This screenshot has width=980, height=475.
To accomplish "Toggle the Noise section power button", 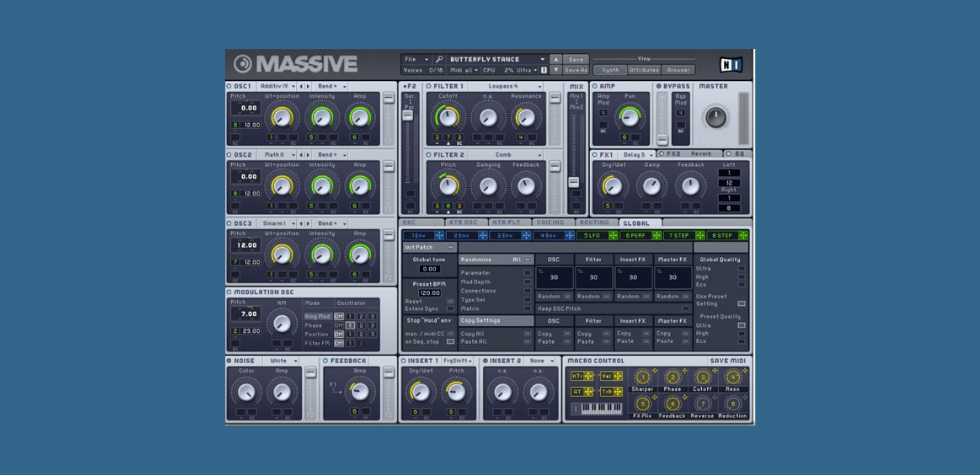I will pos(229,361).
